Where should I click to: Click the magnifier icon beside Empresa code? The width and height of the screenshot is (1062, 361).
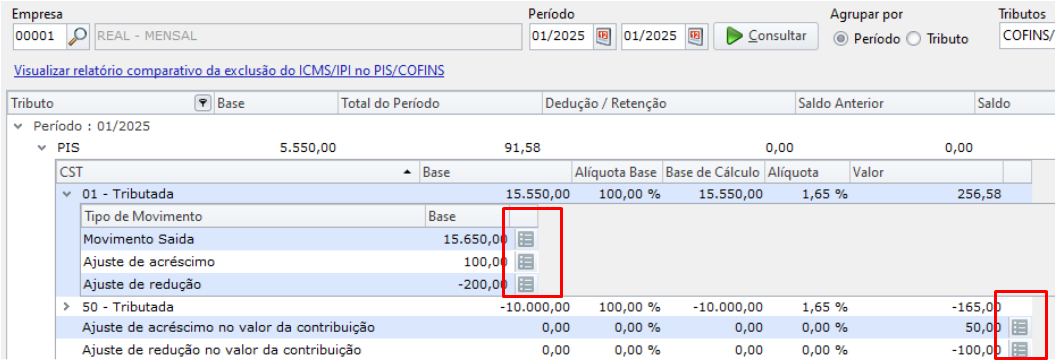point(78,37)
